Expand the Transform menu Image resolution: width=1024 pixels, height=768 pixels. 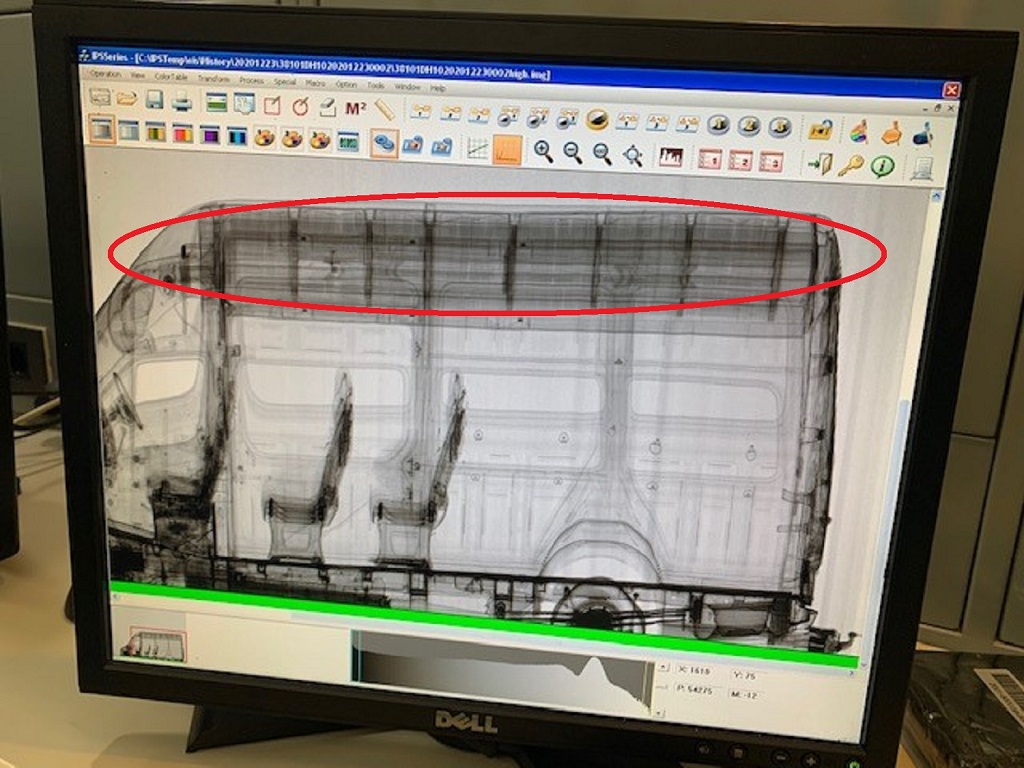tap(213, 78)
